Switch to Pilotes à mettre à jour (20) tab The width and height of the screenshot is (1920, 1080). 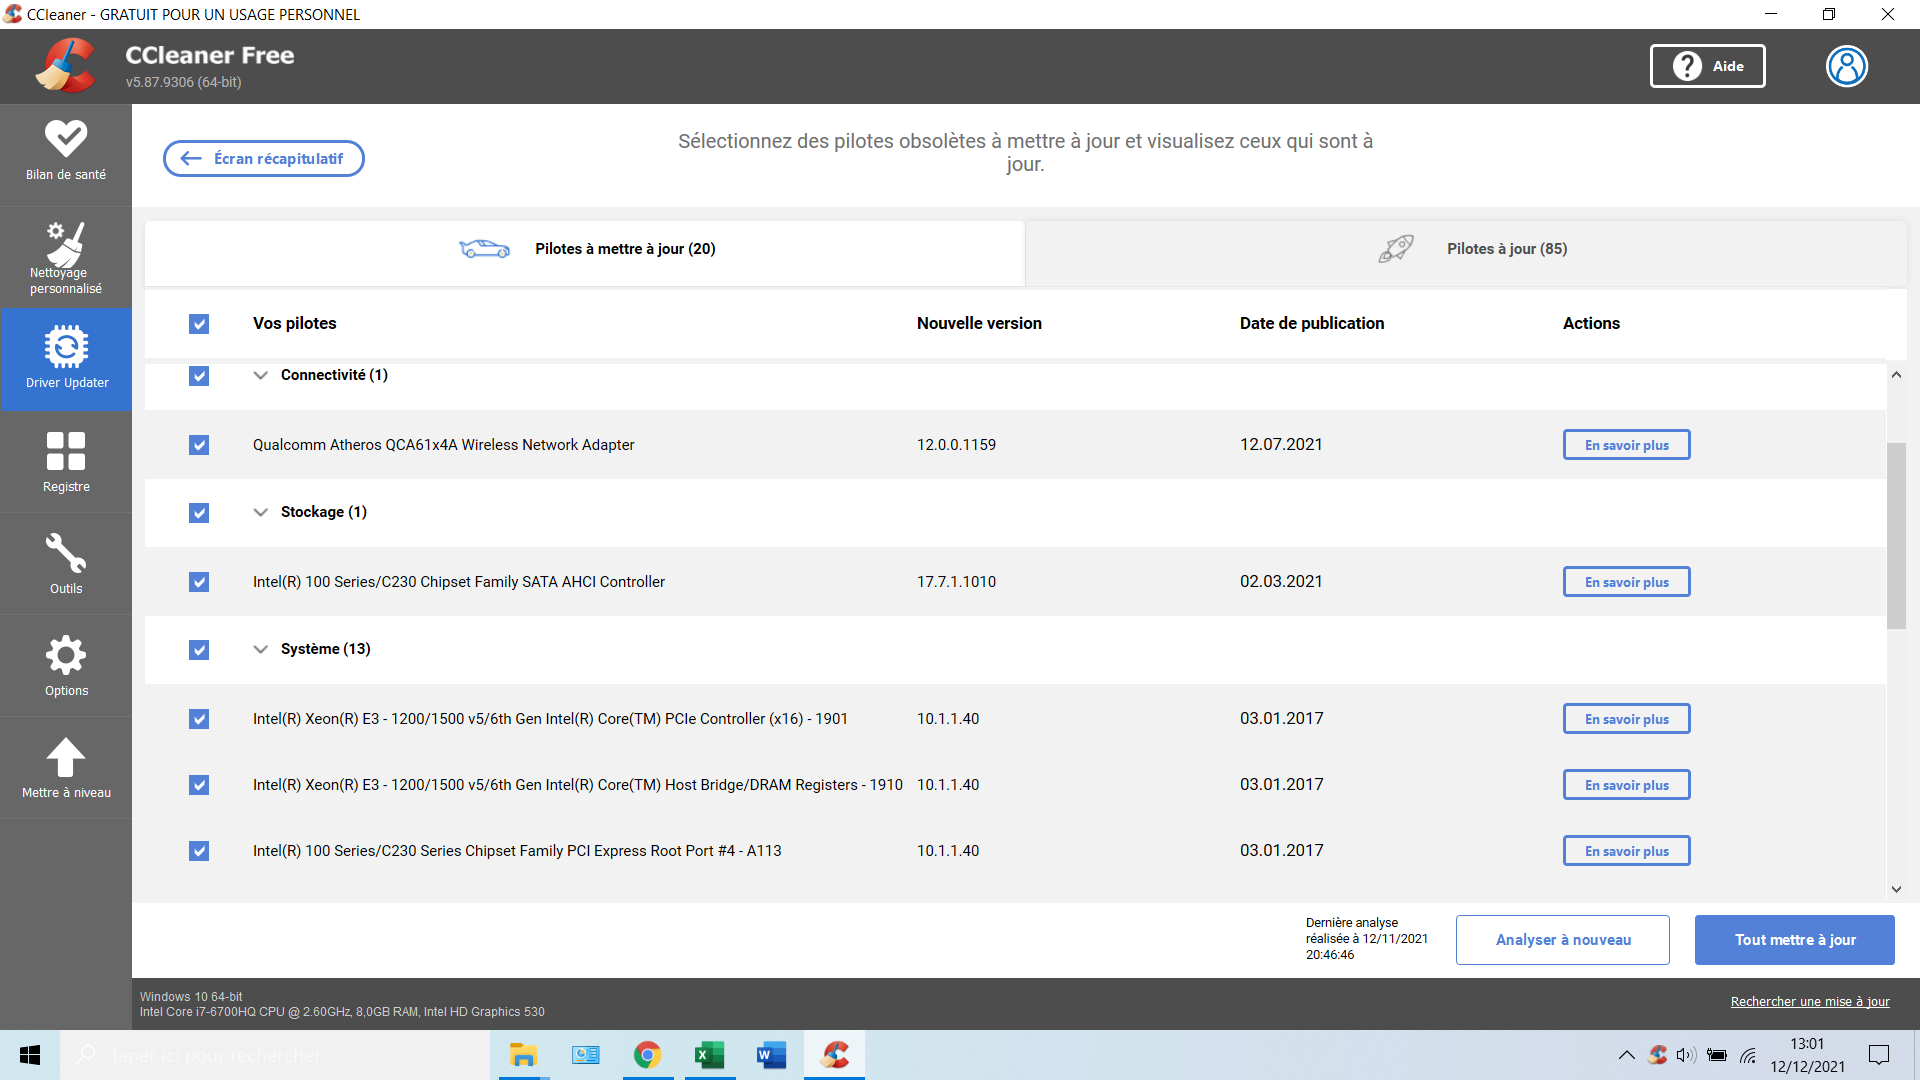tap(585, 253)
